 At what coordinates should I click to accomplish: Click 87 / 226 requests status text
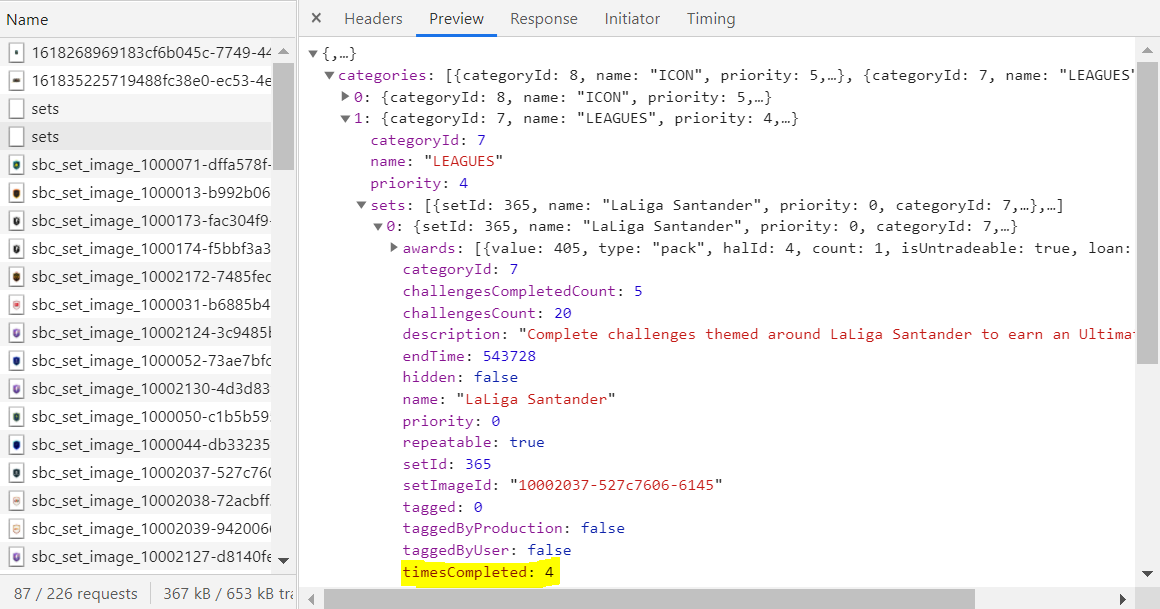[75, 593]
